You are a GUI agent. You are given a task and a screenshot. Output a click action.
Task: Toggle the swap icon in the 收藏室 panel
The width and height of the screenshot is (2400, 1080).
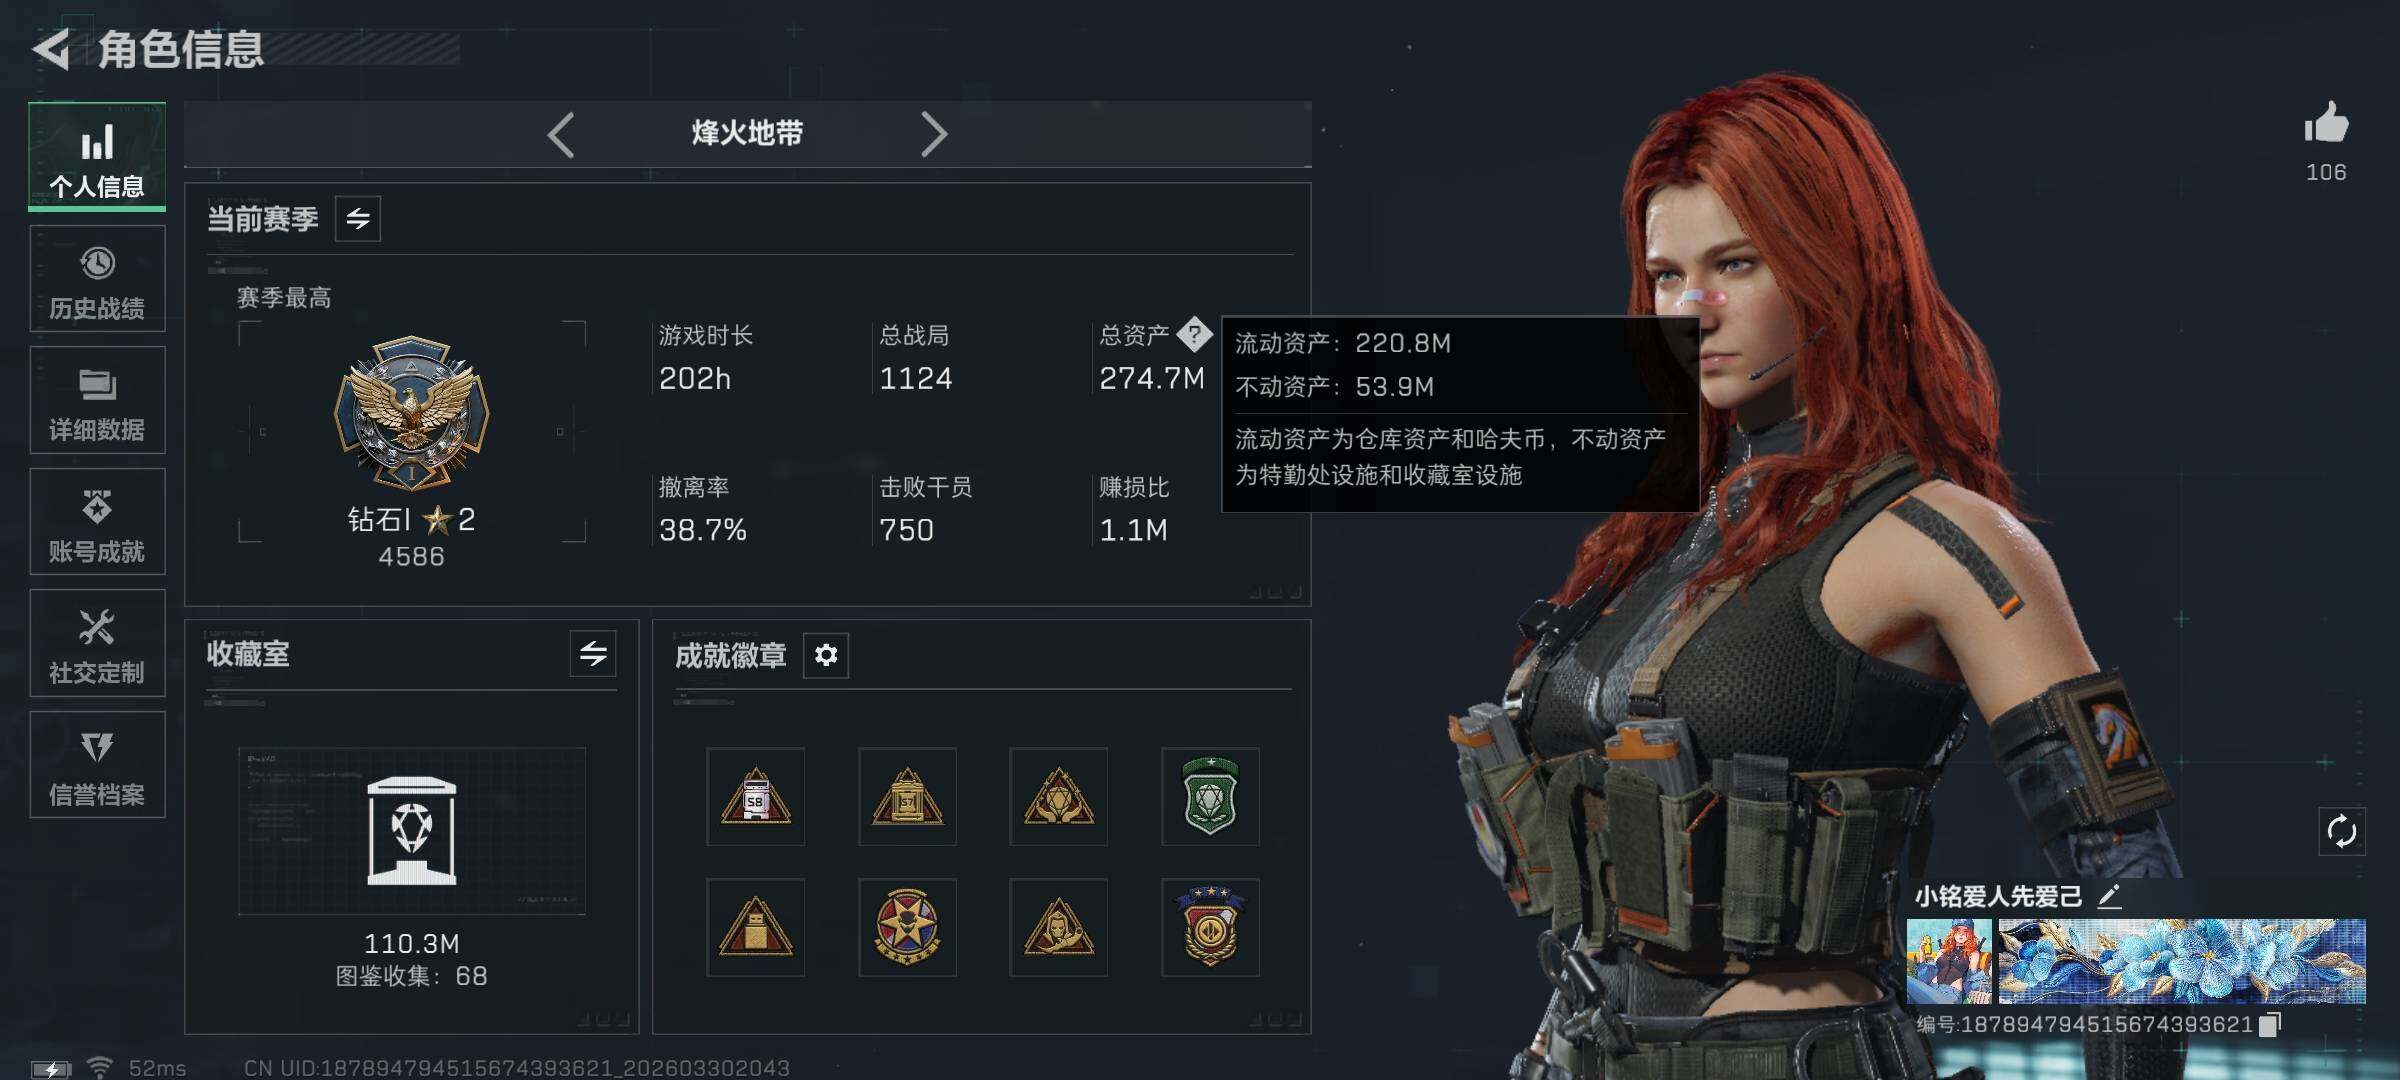coord(593,654)
